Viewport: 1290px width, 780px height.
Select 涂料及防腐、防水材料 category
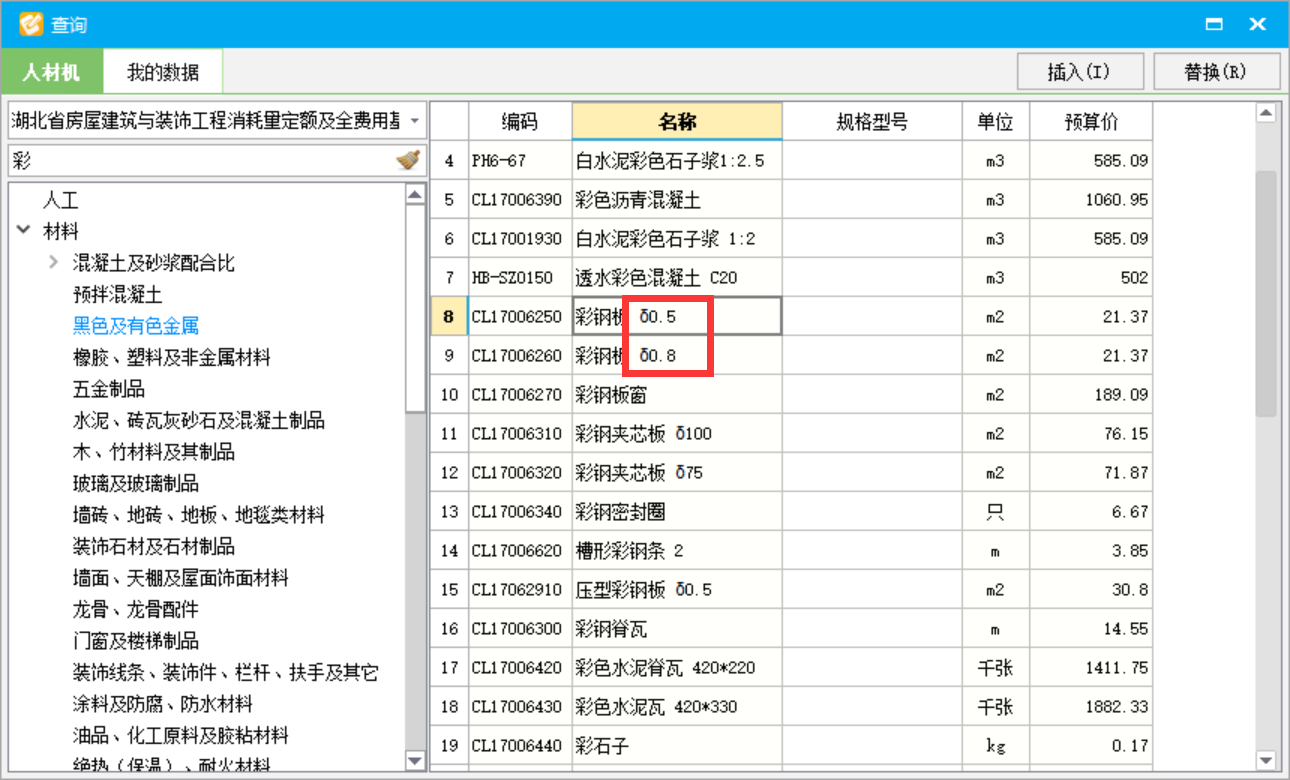click(x=163, y=704)
